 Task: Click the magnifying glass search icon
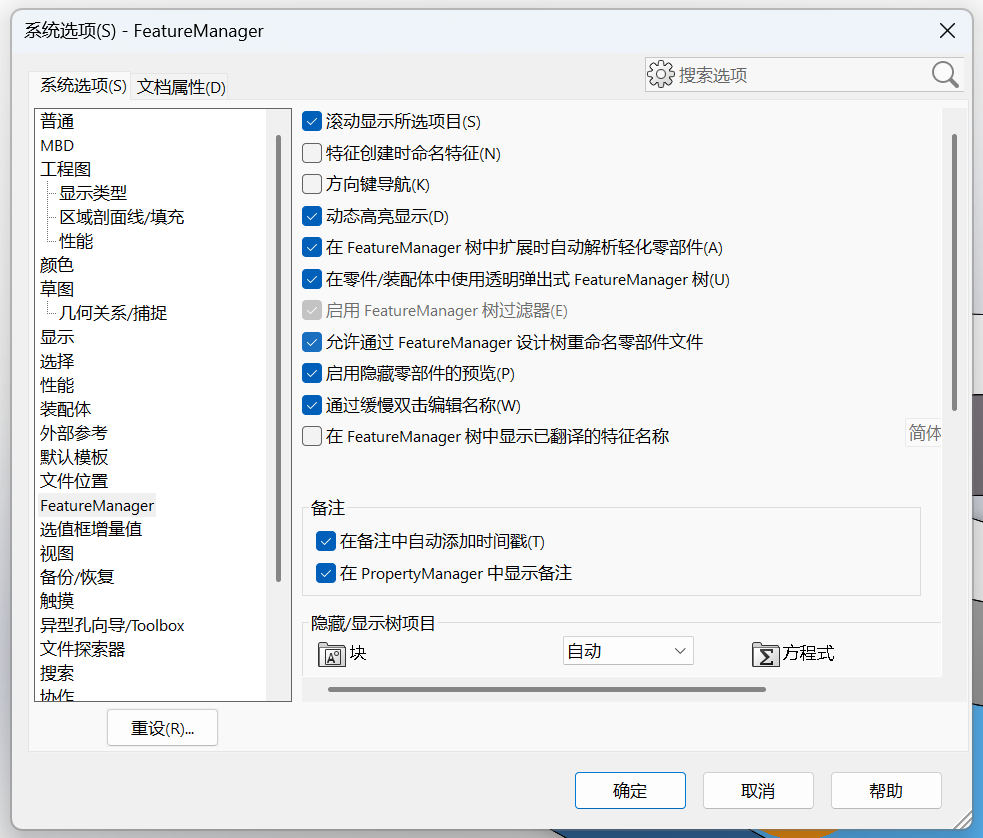pyautogui.click(x=945, y=75)
